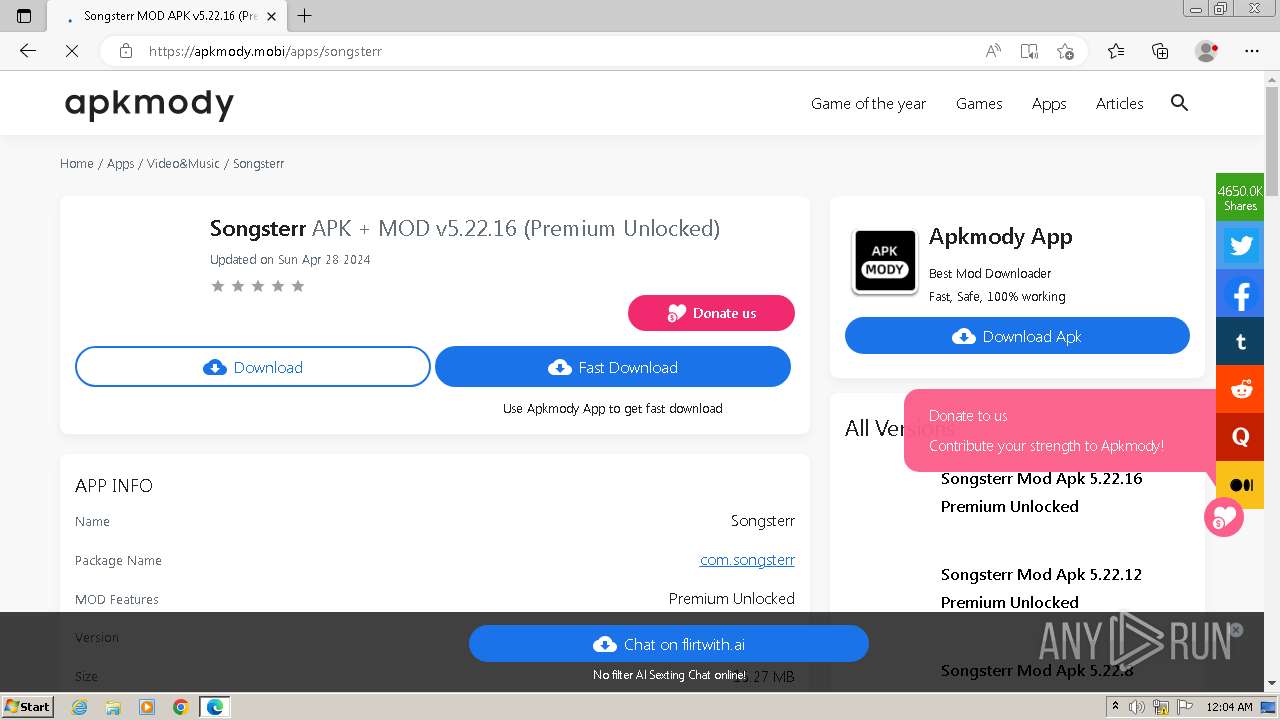Click Read aloud icon in address bar
Screen dimensions: 1280x720
[993, 51]
